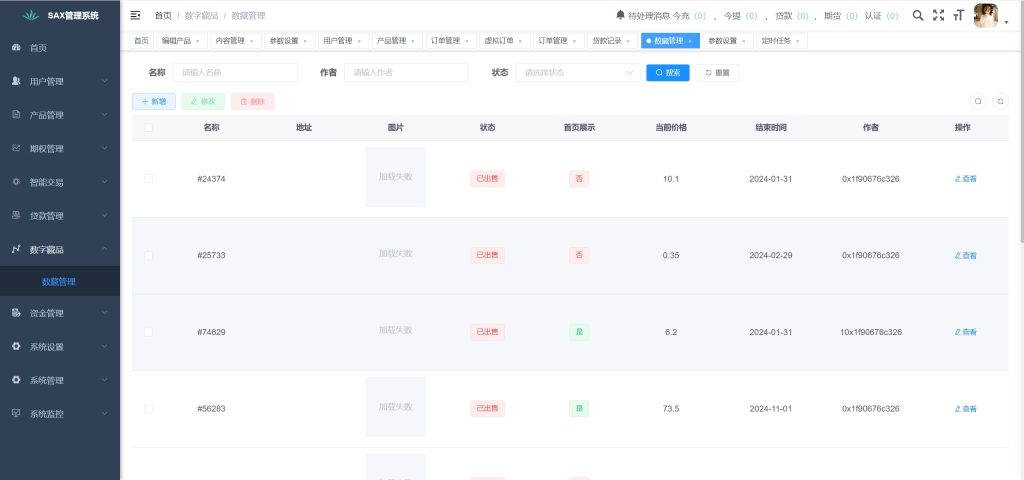1024x480 pixels.
Task: Open 查看 link for row #24374
Action: click(965, 178)
